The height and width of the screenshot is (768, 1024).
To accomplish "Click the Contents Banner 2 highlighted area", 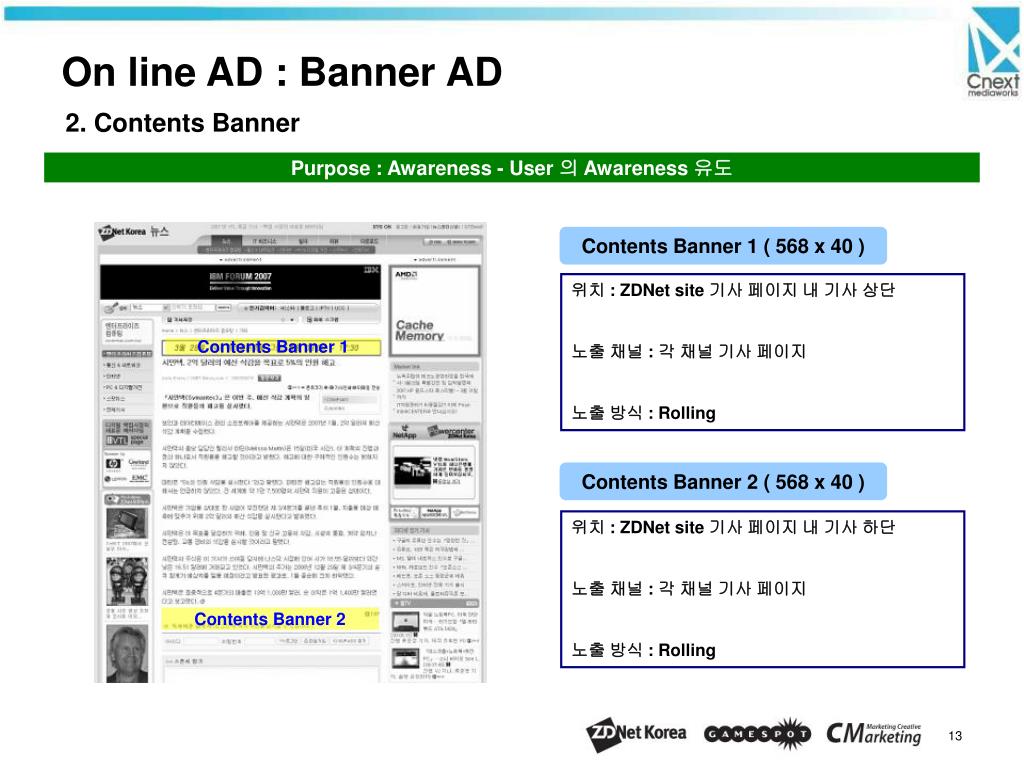I will pyautogui.click(x=270, y=618).
